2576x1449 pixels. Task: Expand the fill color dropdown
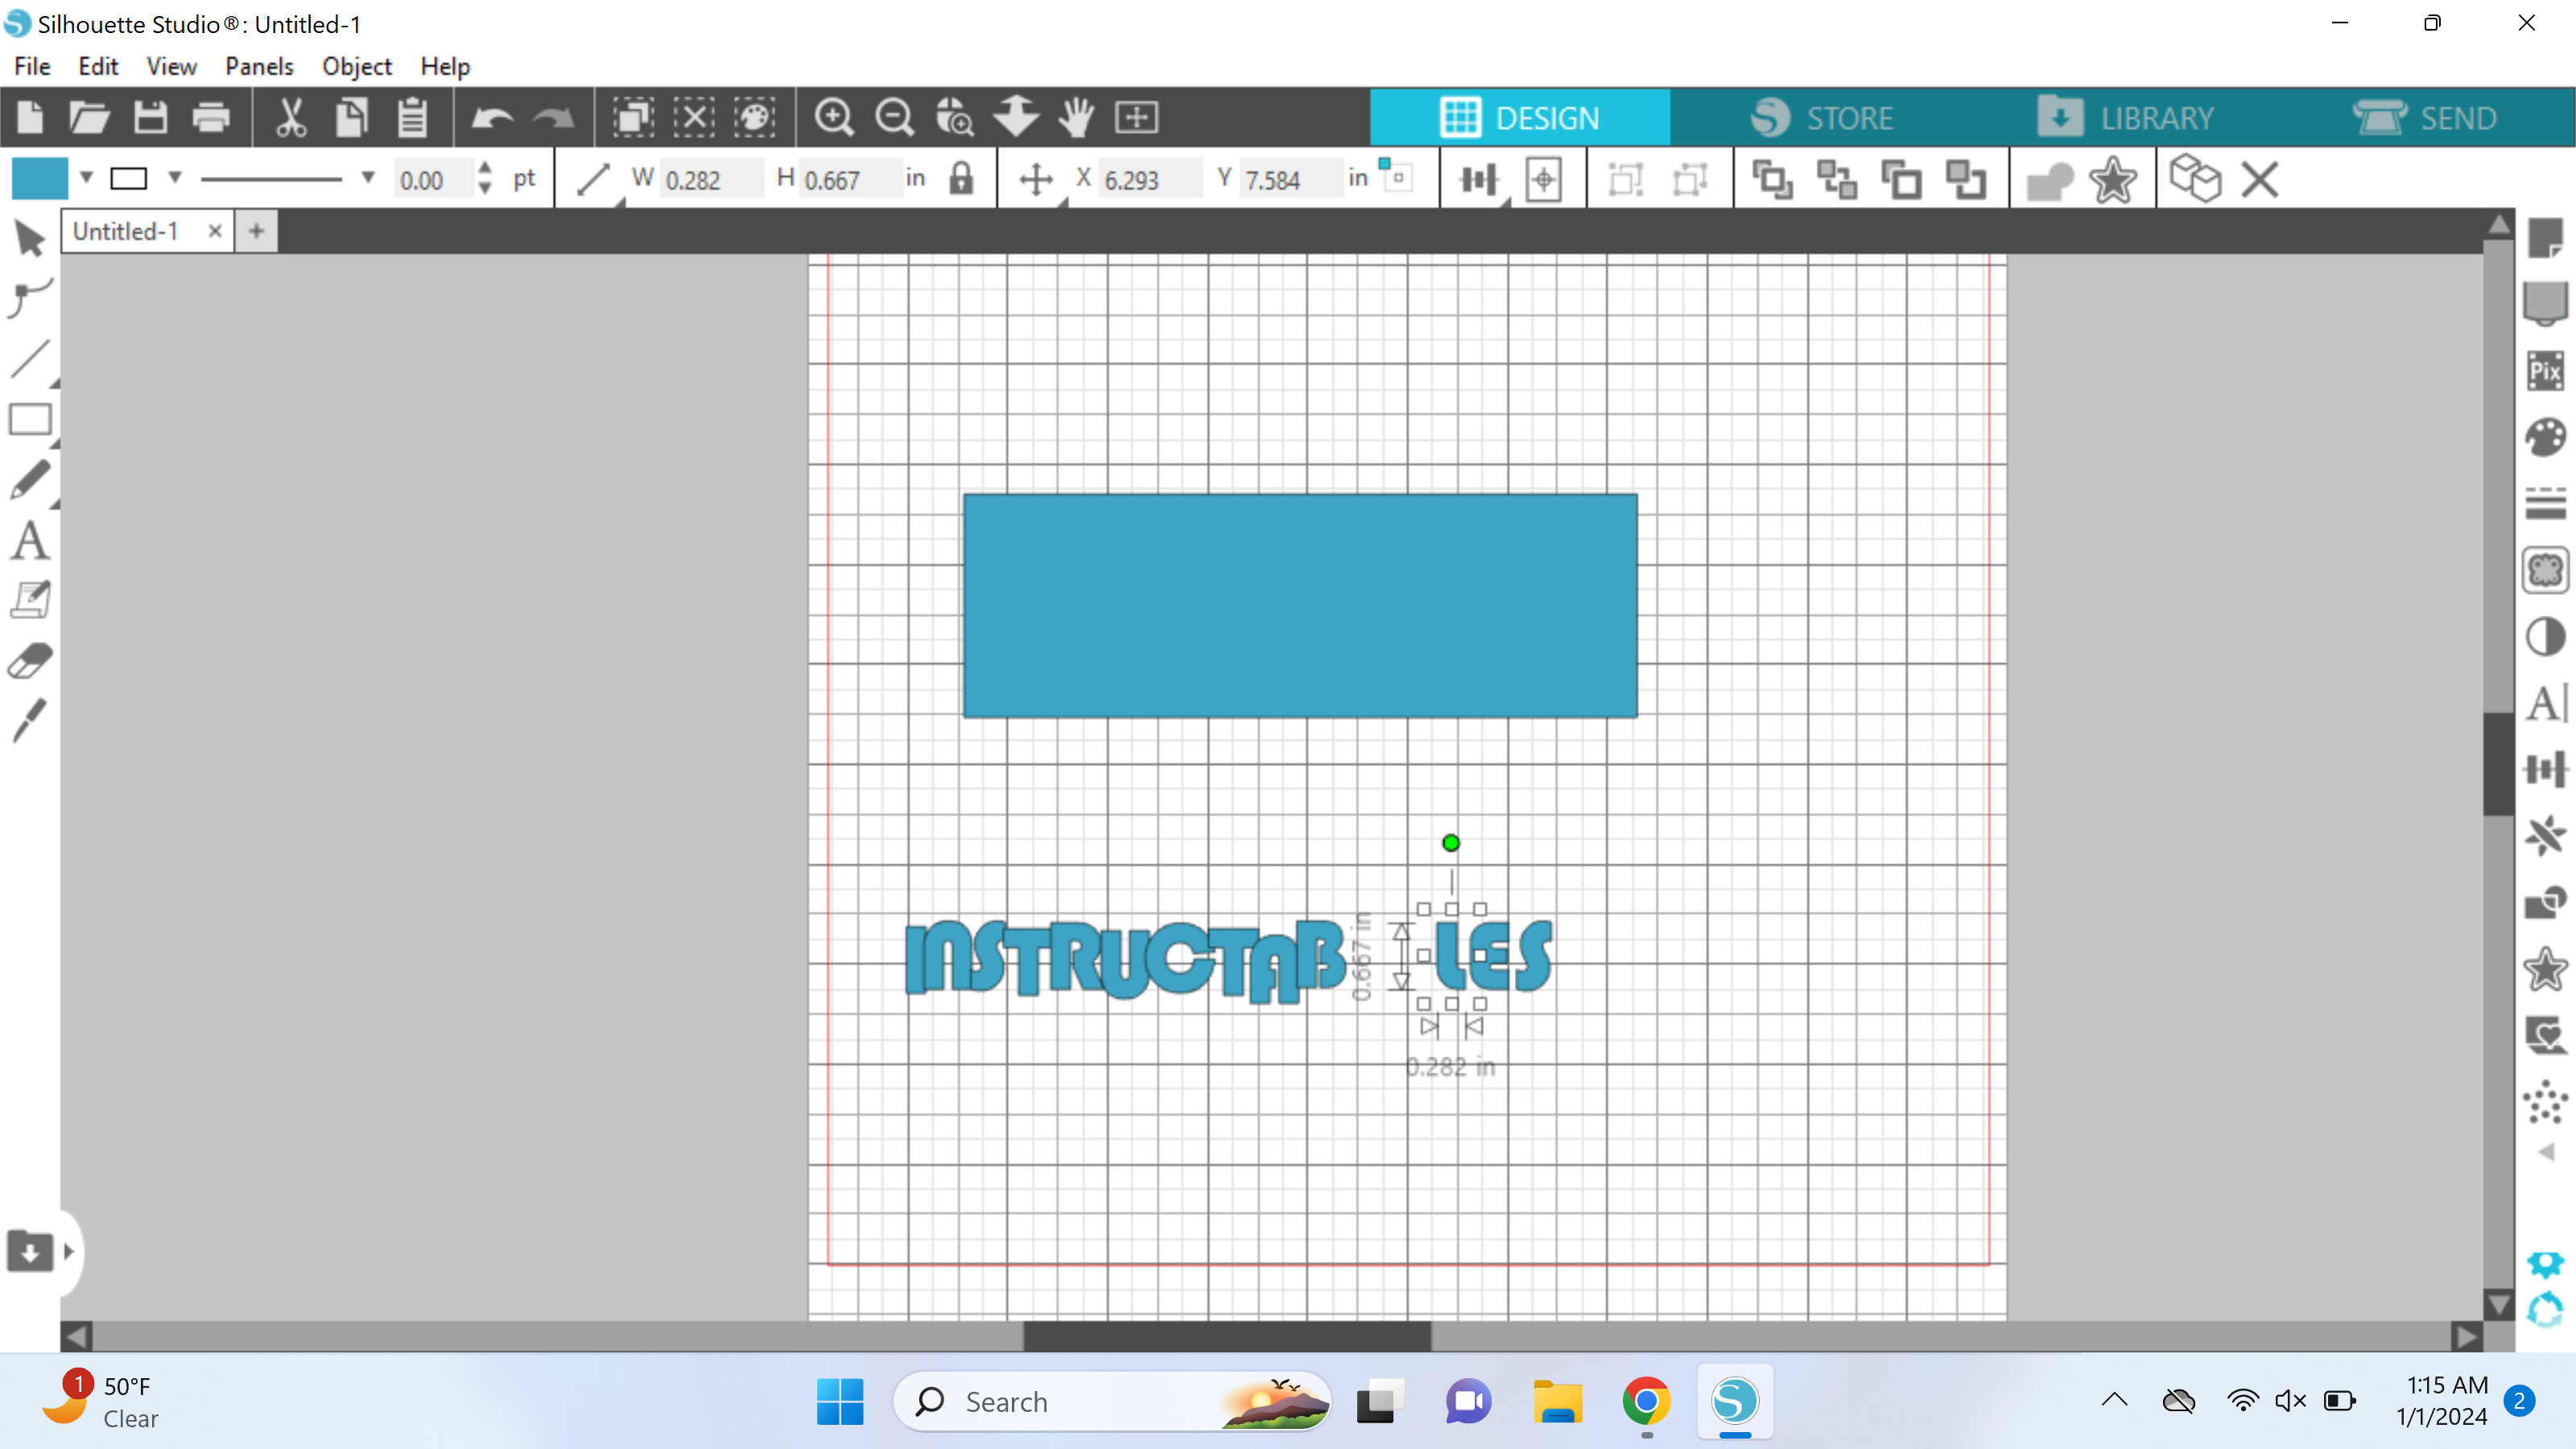(x=87, y=178)
